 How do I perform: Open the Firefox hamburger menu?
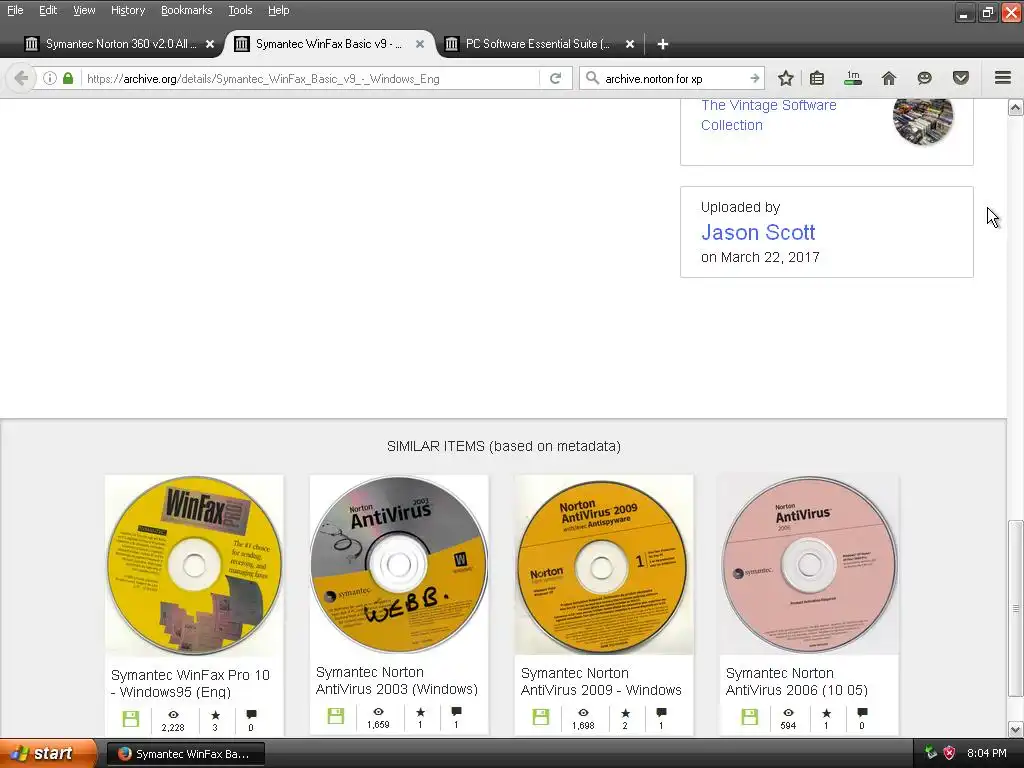coord(1003,78)
